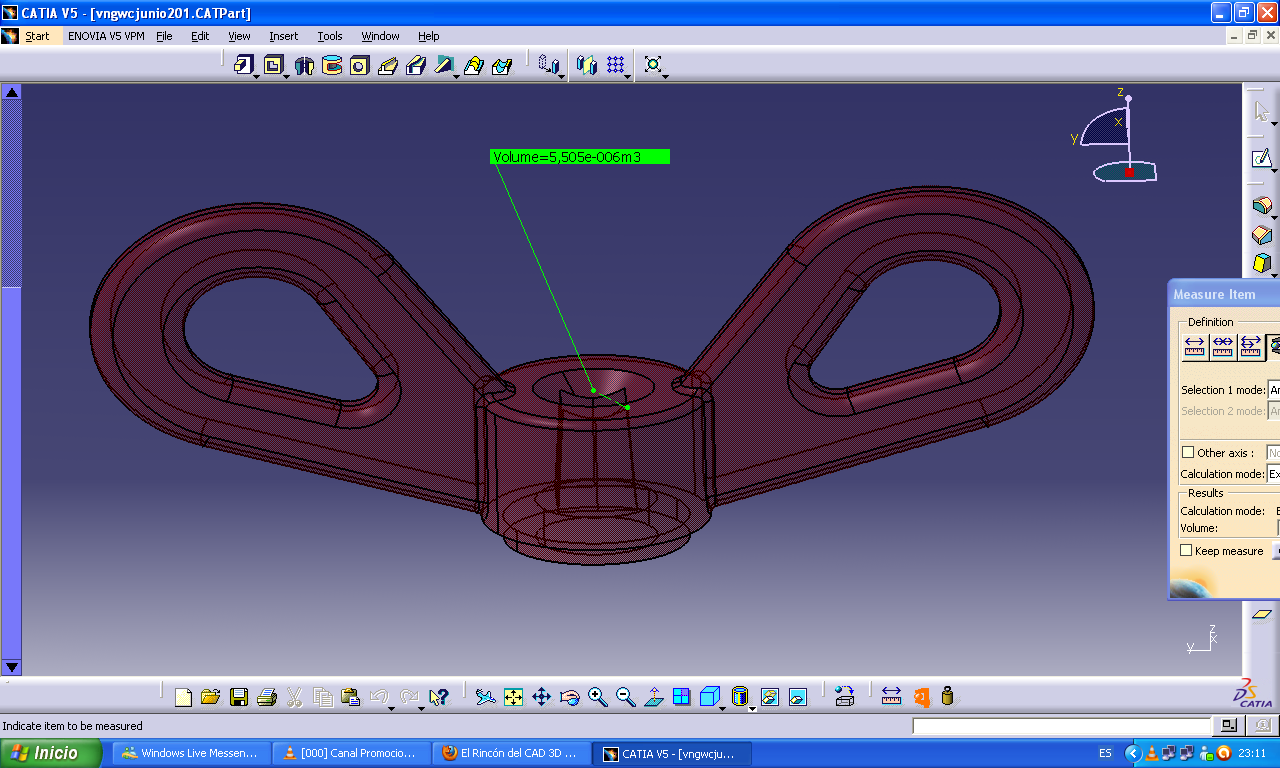Create Multi-View layout
This screenshot has width=1280, height=768.
tap(682, 697)
